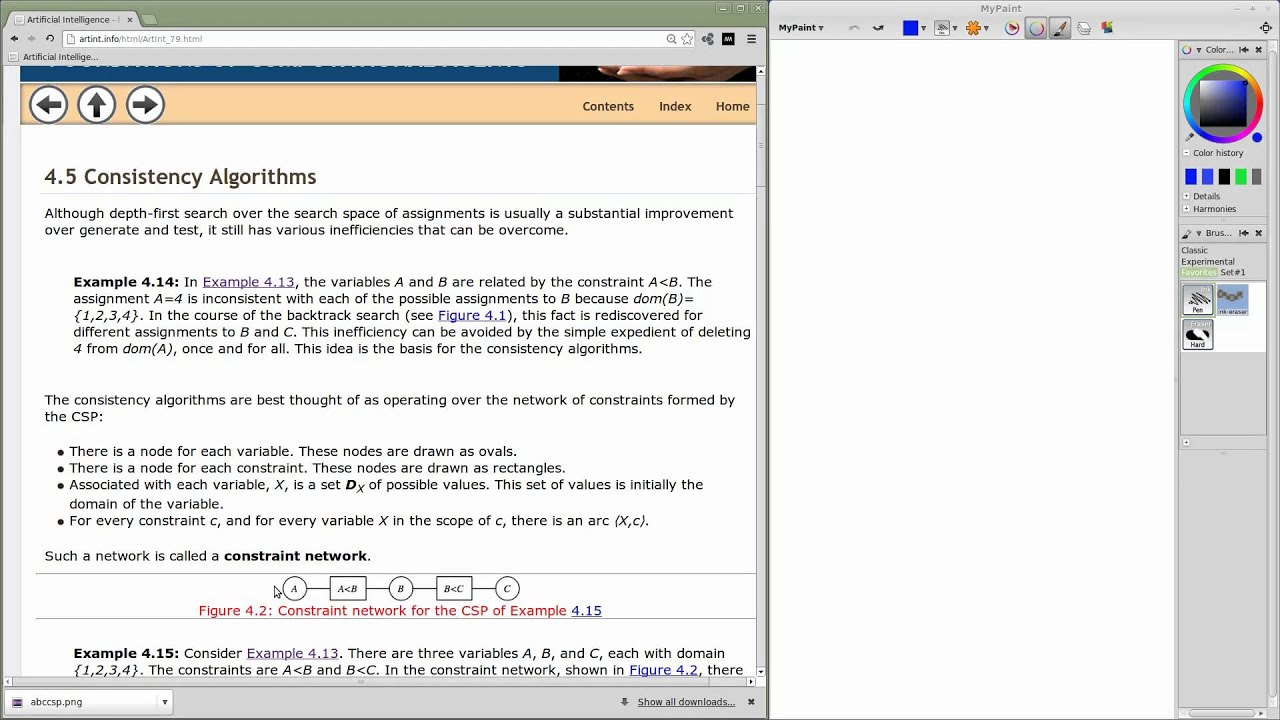1280x720 pixels.
Task: Select black swatch in color history
Action: (x=1224, y=177)
